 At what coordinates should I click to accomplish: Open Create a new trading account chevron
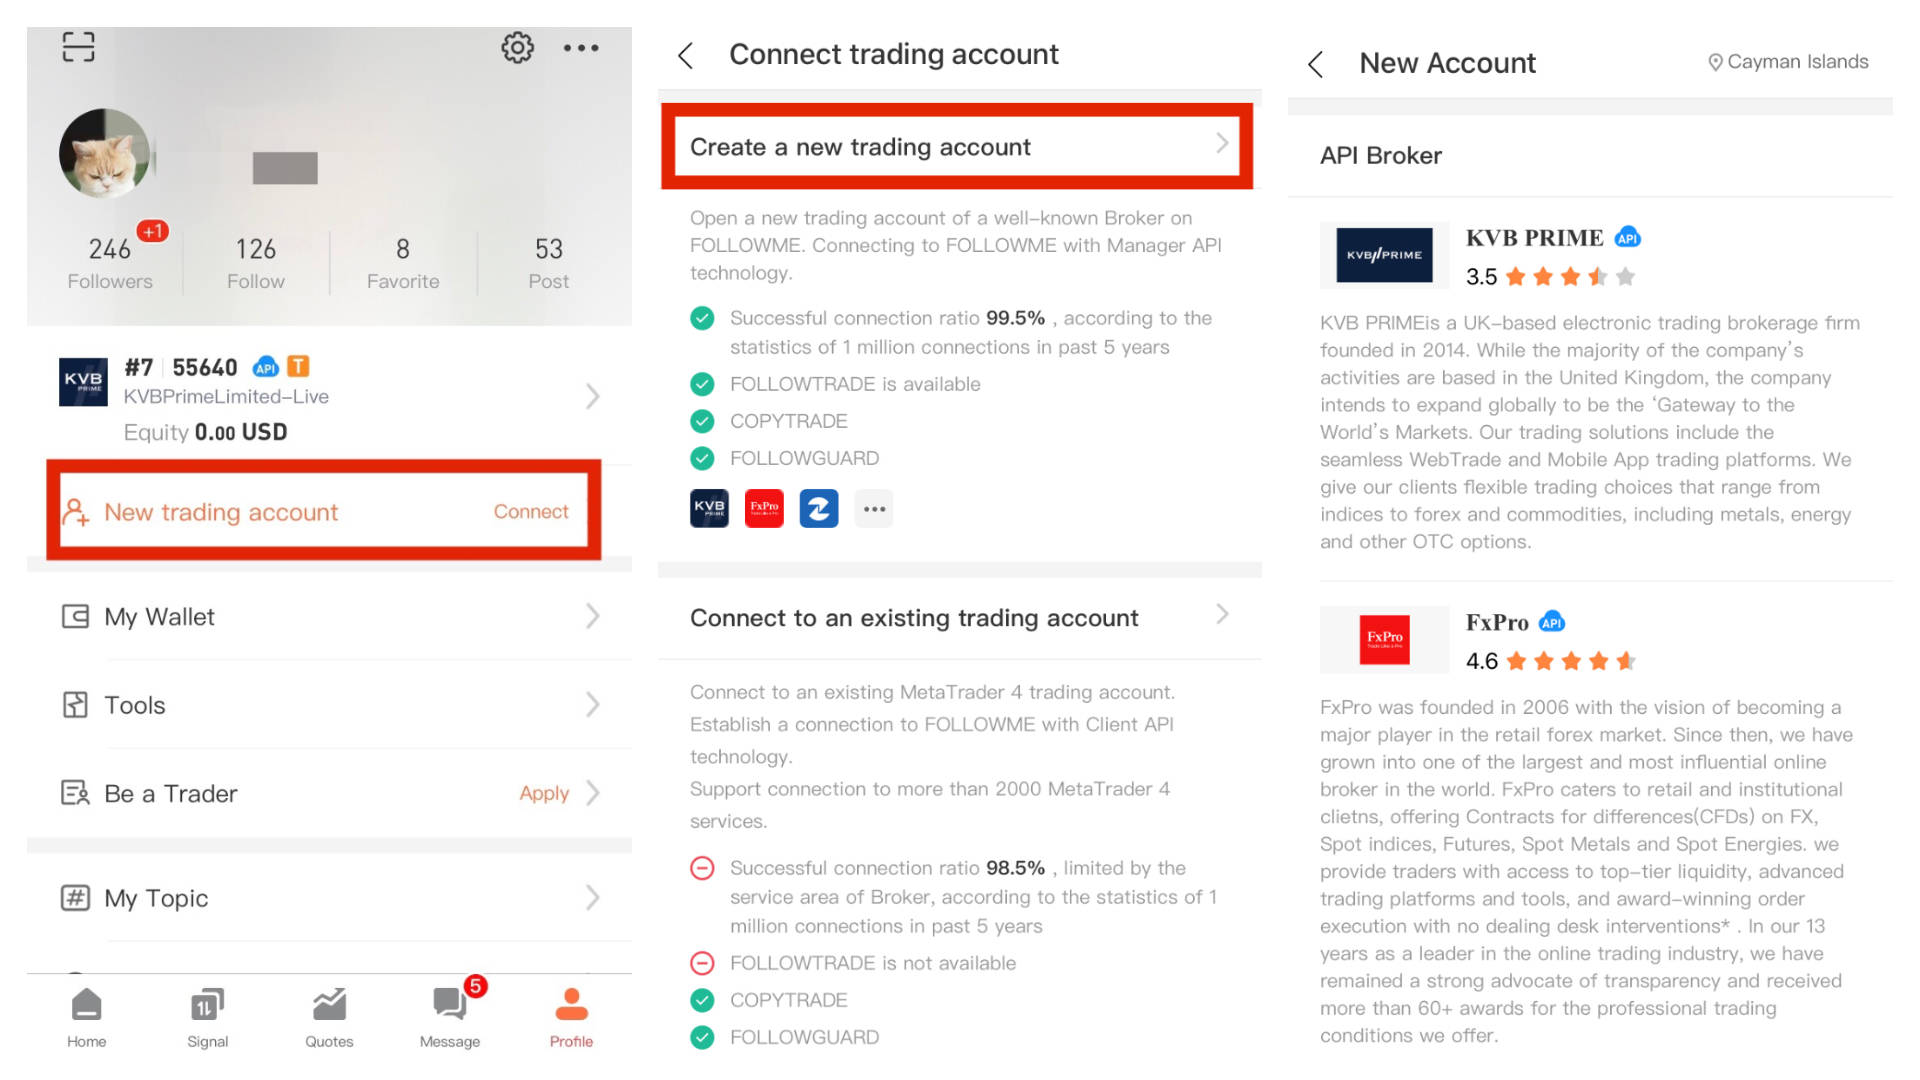1222,144
